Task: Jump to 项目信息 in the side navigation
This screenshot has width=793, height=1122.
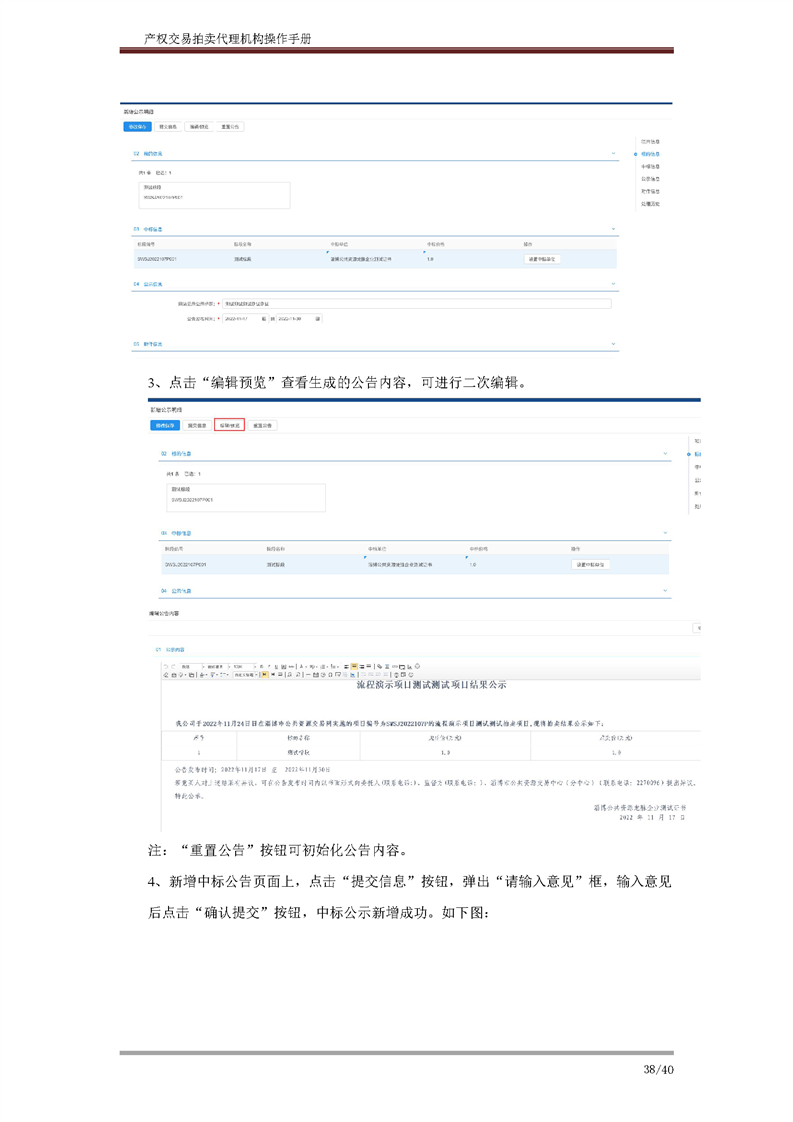Action: [x=650, y=143]
